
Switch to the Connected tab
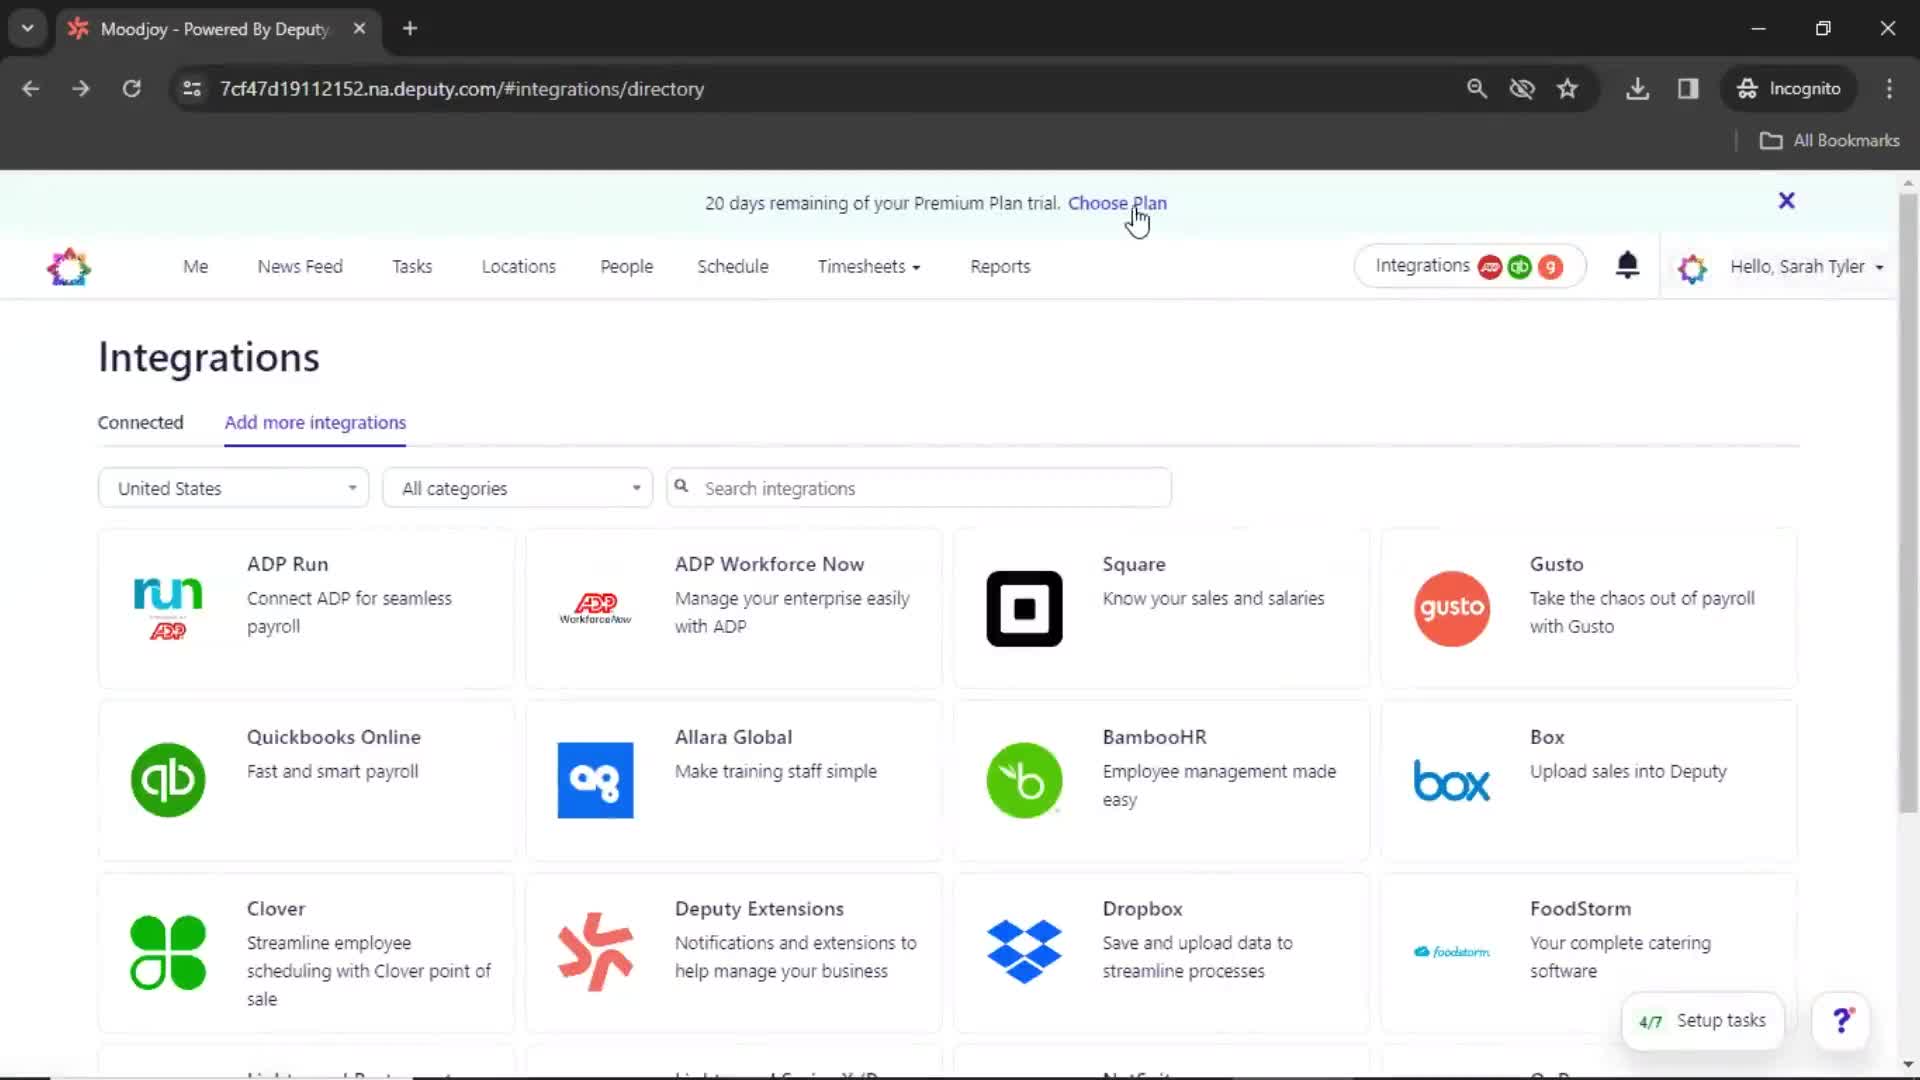(x=140, y=423)
